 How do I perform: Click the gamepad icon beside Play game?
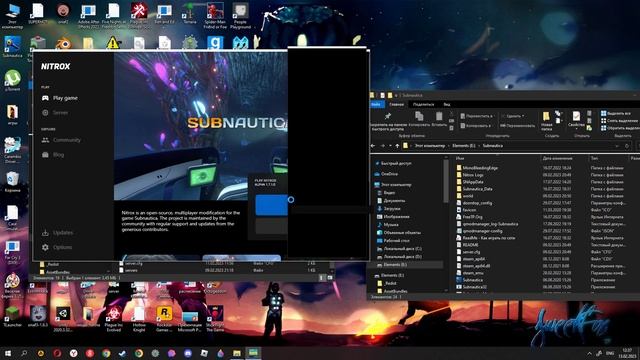pyautogui.click(x=45, y=98)
